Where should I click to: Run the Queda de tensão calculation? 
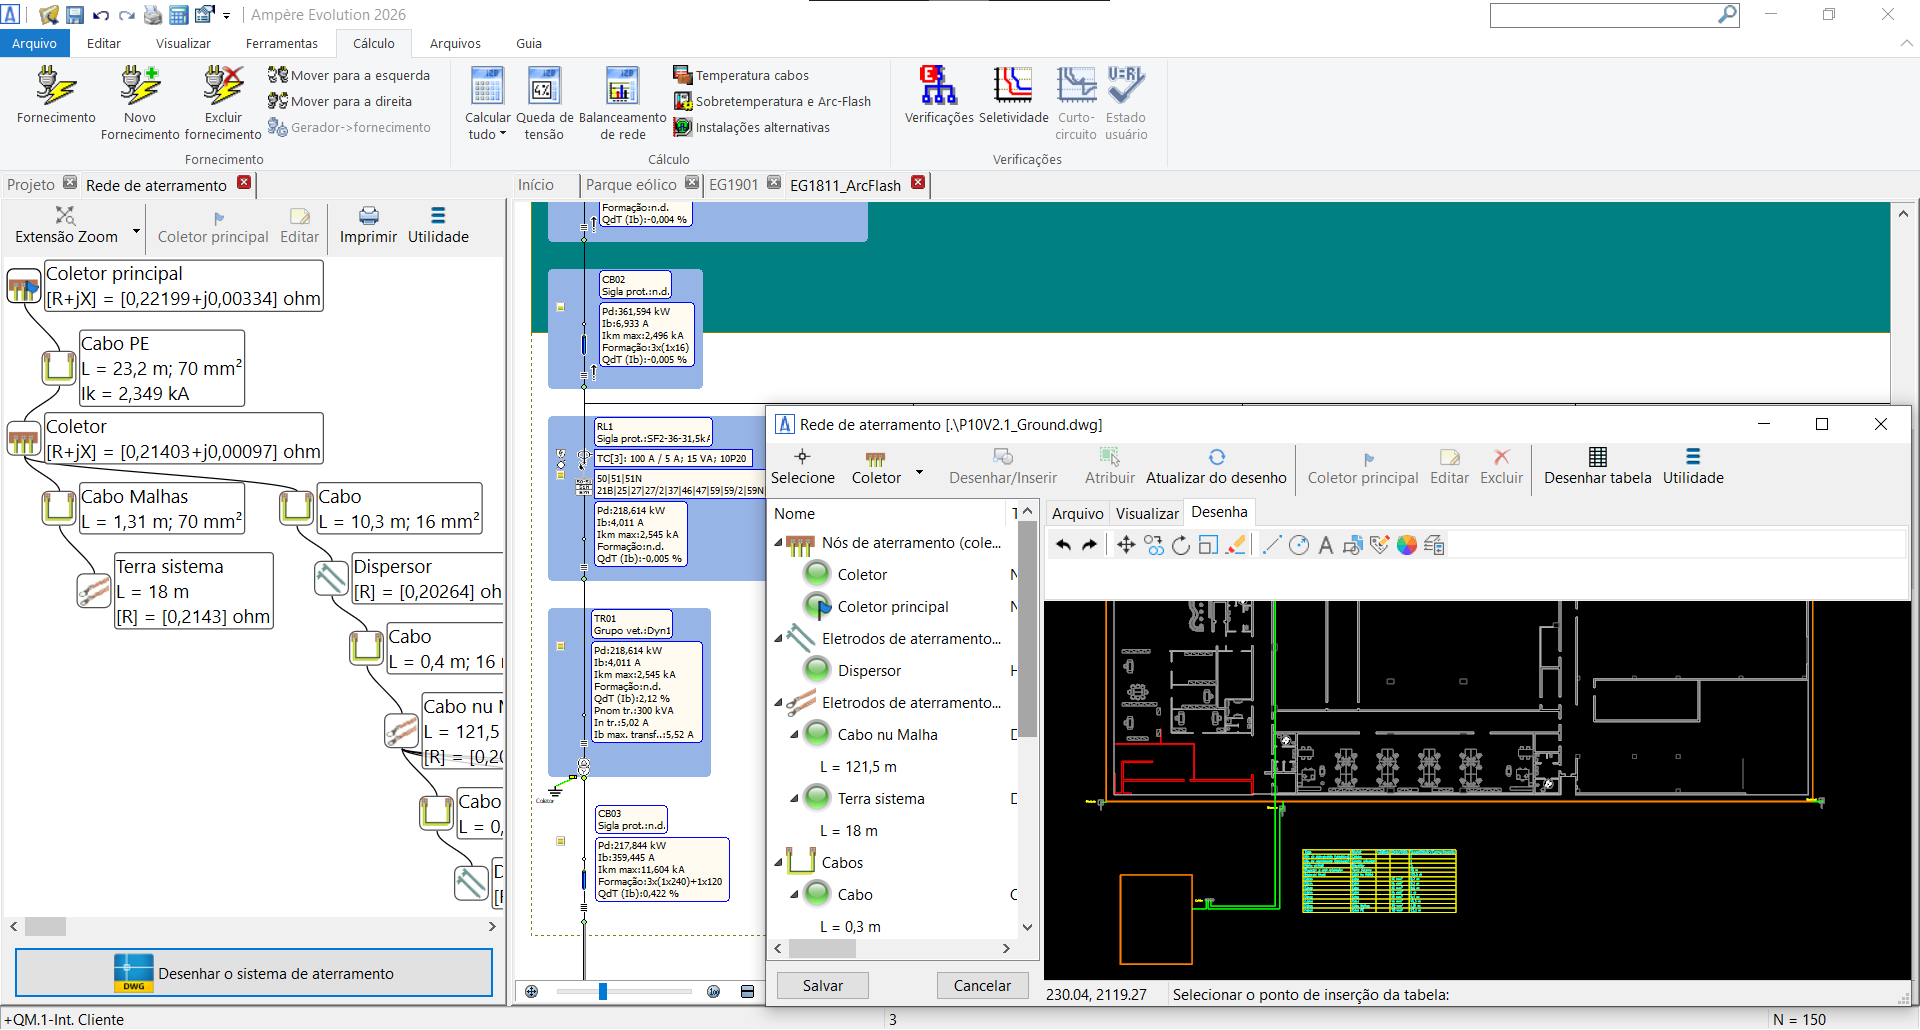tap(544, 87)
